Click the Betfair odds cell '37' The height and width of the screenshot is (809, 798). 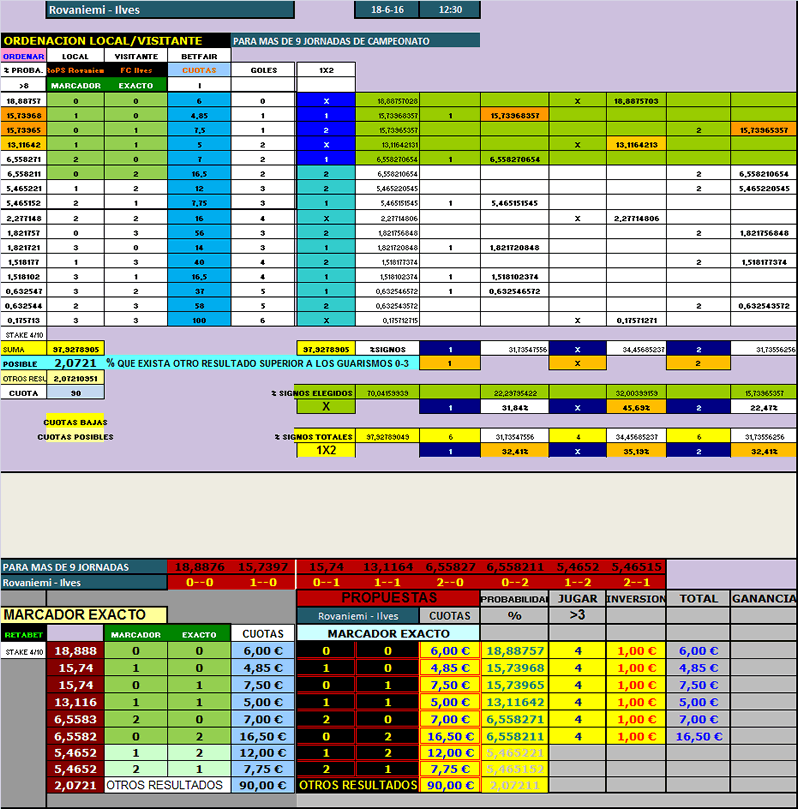(199, 291)
